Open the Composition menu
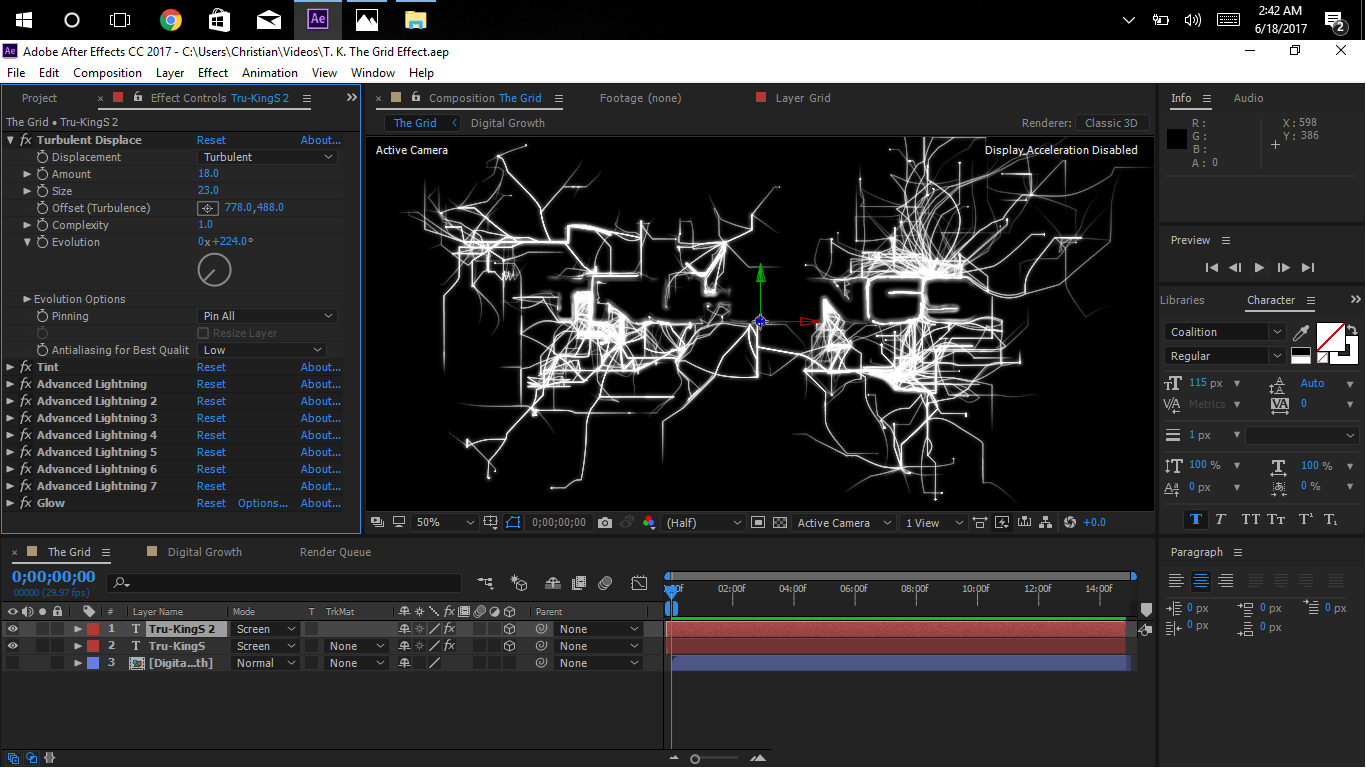The width and height of the screenshot is (1366, 768). click(107, 73)
